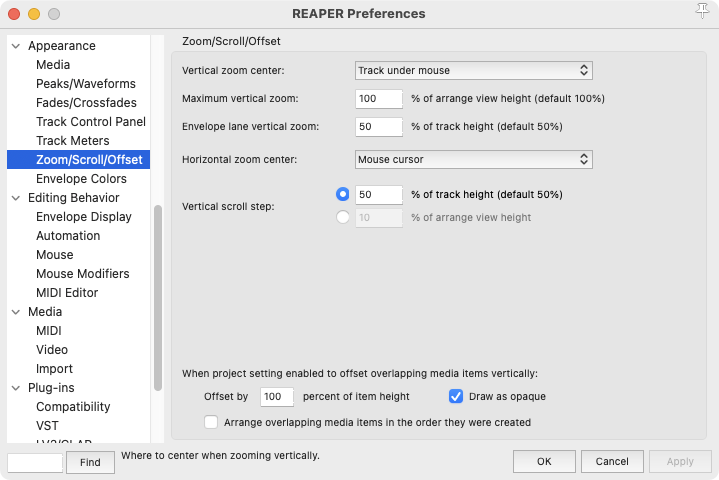
Task: Open the Vertical zoom center dropdown
Action: pos(474,71)
